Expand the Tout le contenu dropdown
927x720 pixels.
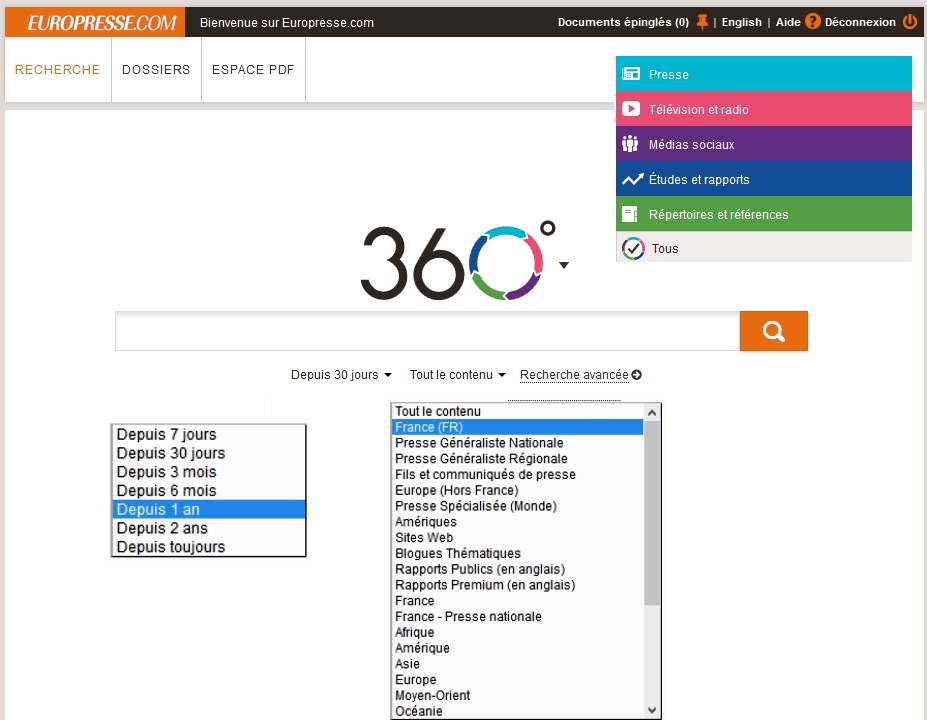[x=457, y=375]
